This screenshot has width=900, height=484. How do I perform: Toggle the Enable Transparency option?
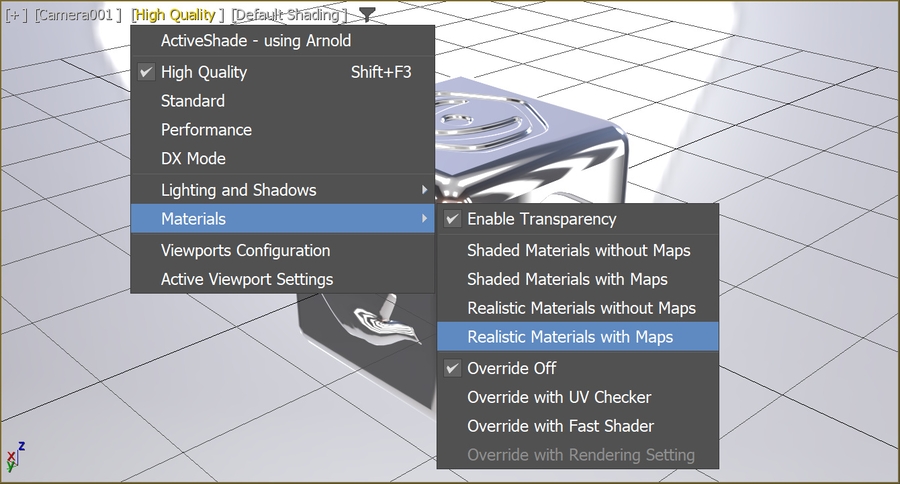point(541,219)
